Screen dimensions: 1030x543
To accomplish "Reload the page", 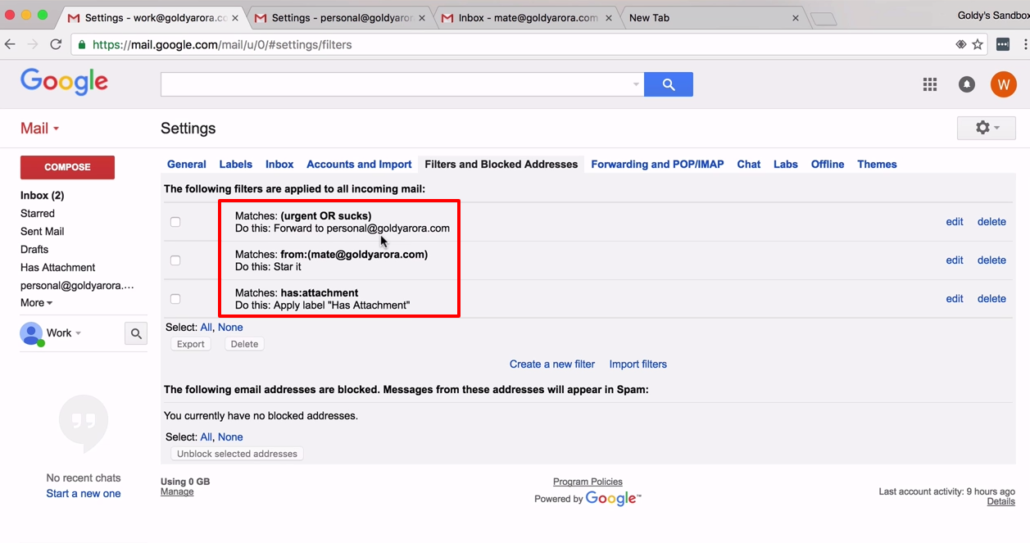I will [x=56, y=45].
